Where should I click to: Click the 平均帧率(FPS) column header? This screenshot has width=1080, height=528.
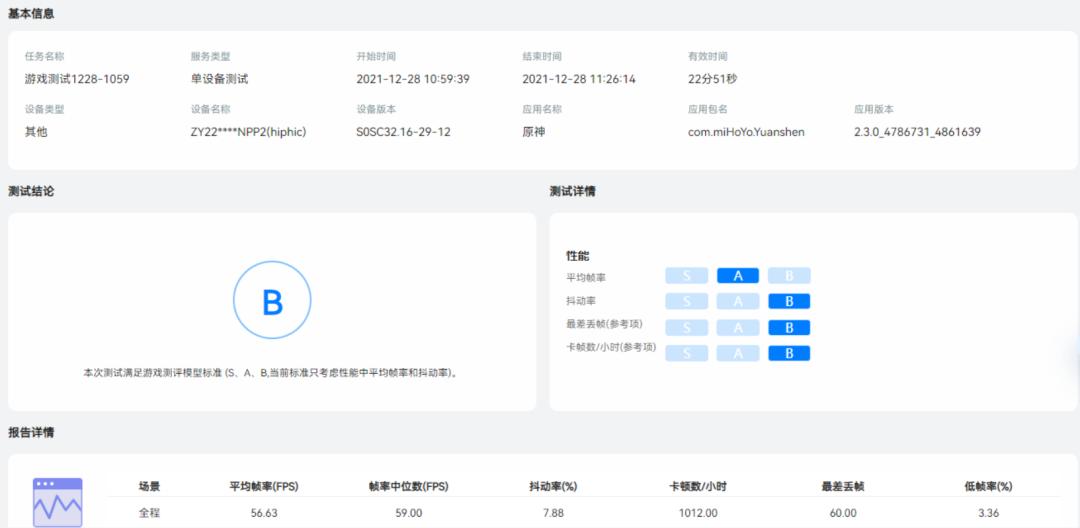264,486
